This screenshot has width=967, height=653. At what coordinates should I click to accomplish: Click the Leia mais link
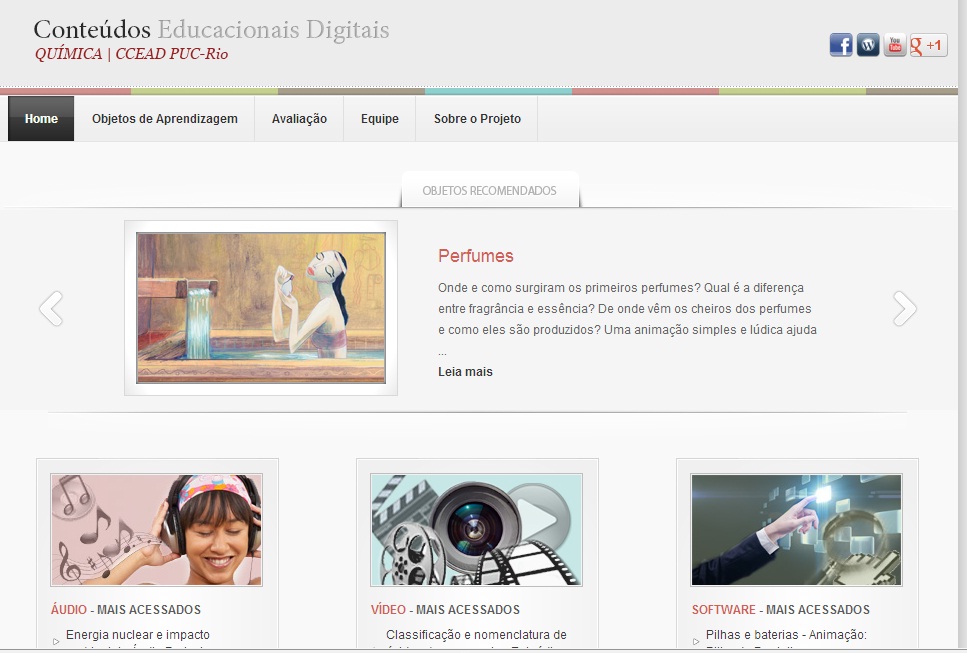465,372
